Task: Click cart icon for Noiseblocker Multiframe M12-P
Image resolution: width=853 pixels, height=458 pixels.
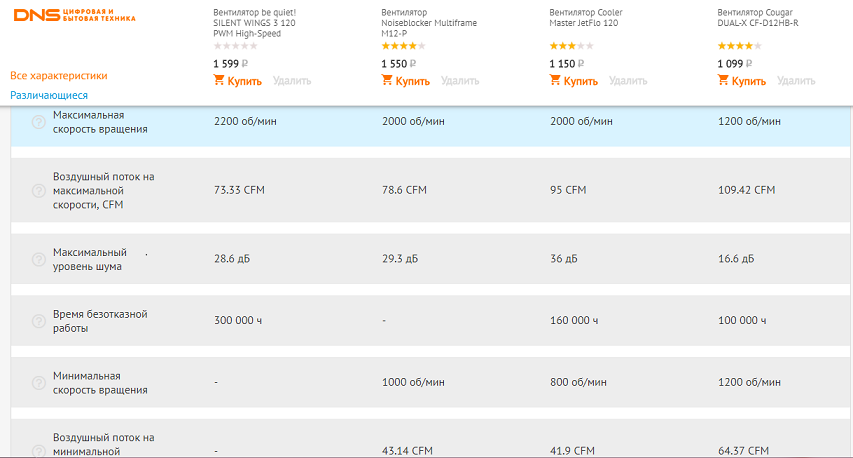Action: (387, 81)
